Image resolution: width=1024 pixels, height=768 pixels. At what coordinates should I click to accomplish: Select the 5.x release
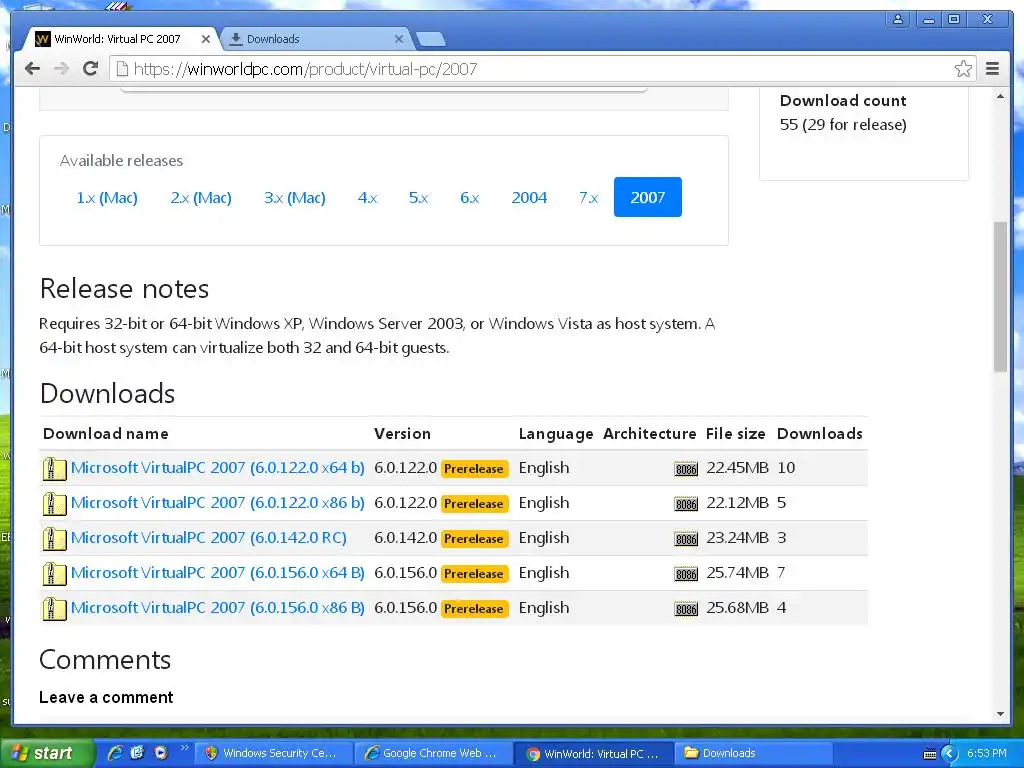[x=419, y=197]
